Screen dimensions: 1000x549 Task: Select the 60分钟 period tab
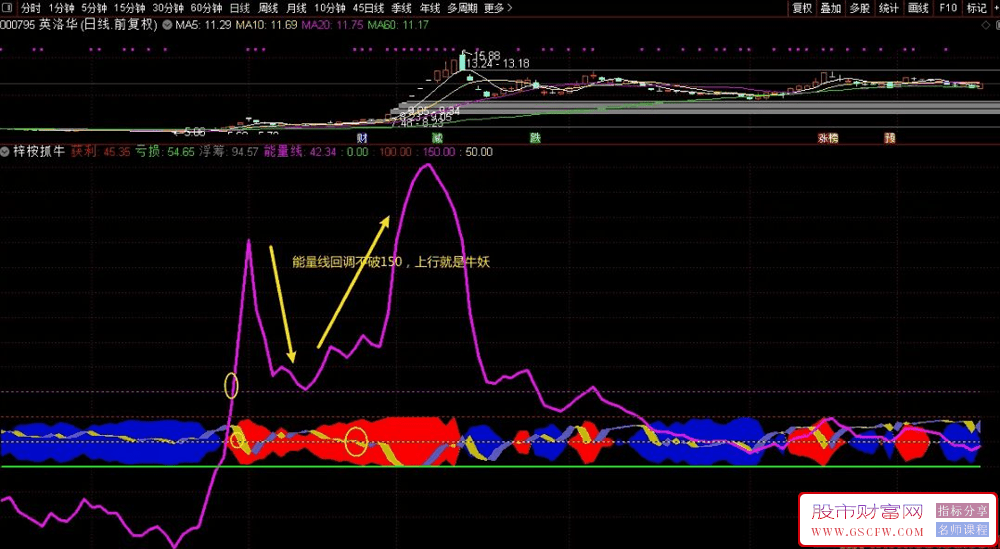[207, 8]
